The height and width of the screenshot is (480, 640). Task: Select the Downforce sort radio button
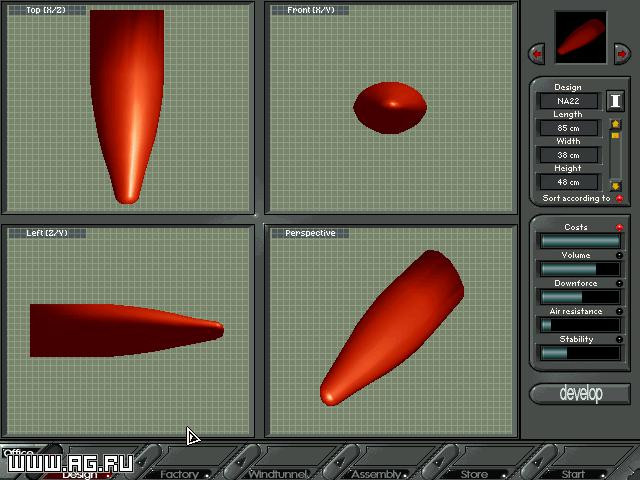pyautogui.click(x=619, y=283)
